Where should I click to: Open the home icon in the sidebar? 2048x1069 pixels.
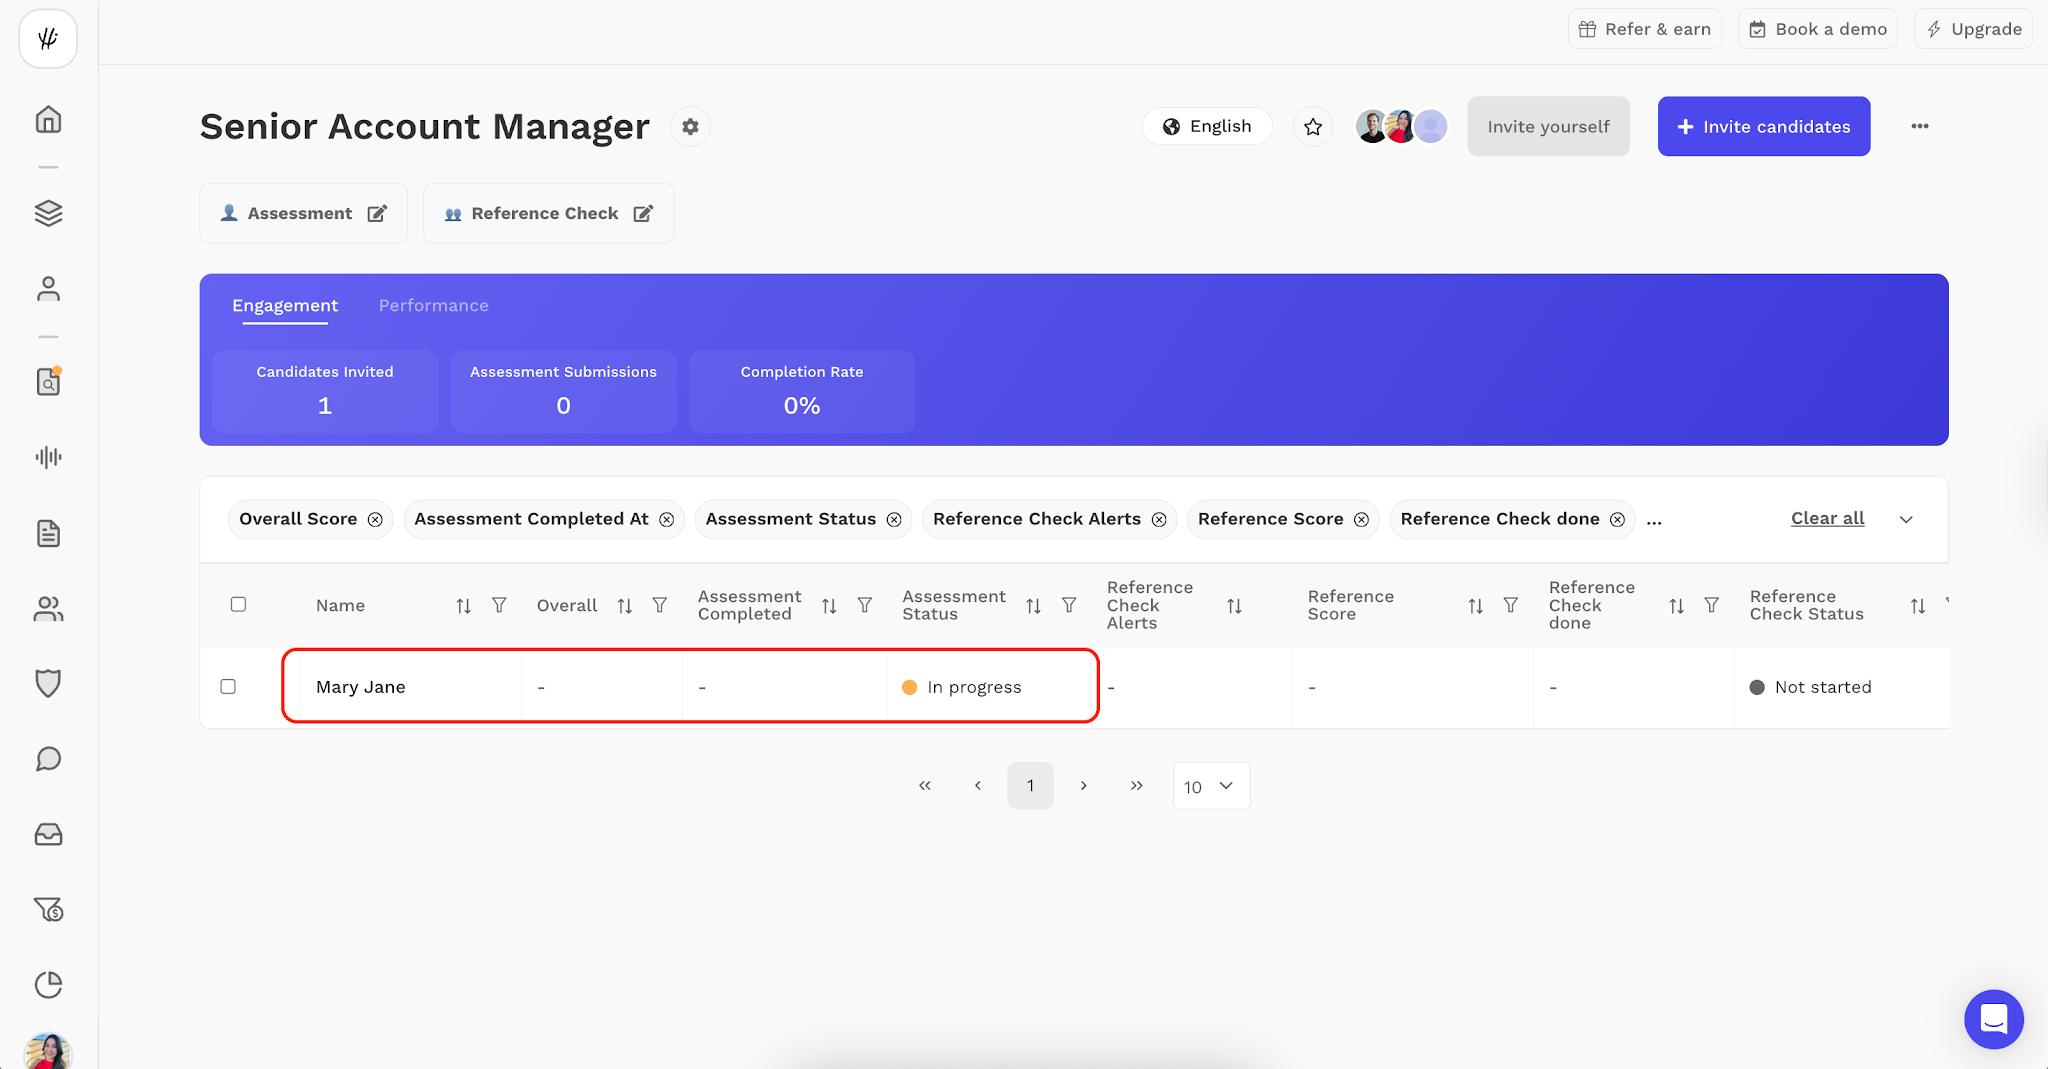[x=48, y=120]
